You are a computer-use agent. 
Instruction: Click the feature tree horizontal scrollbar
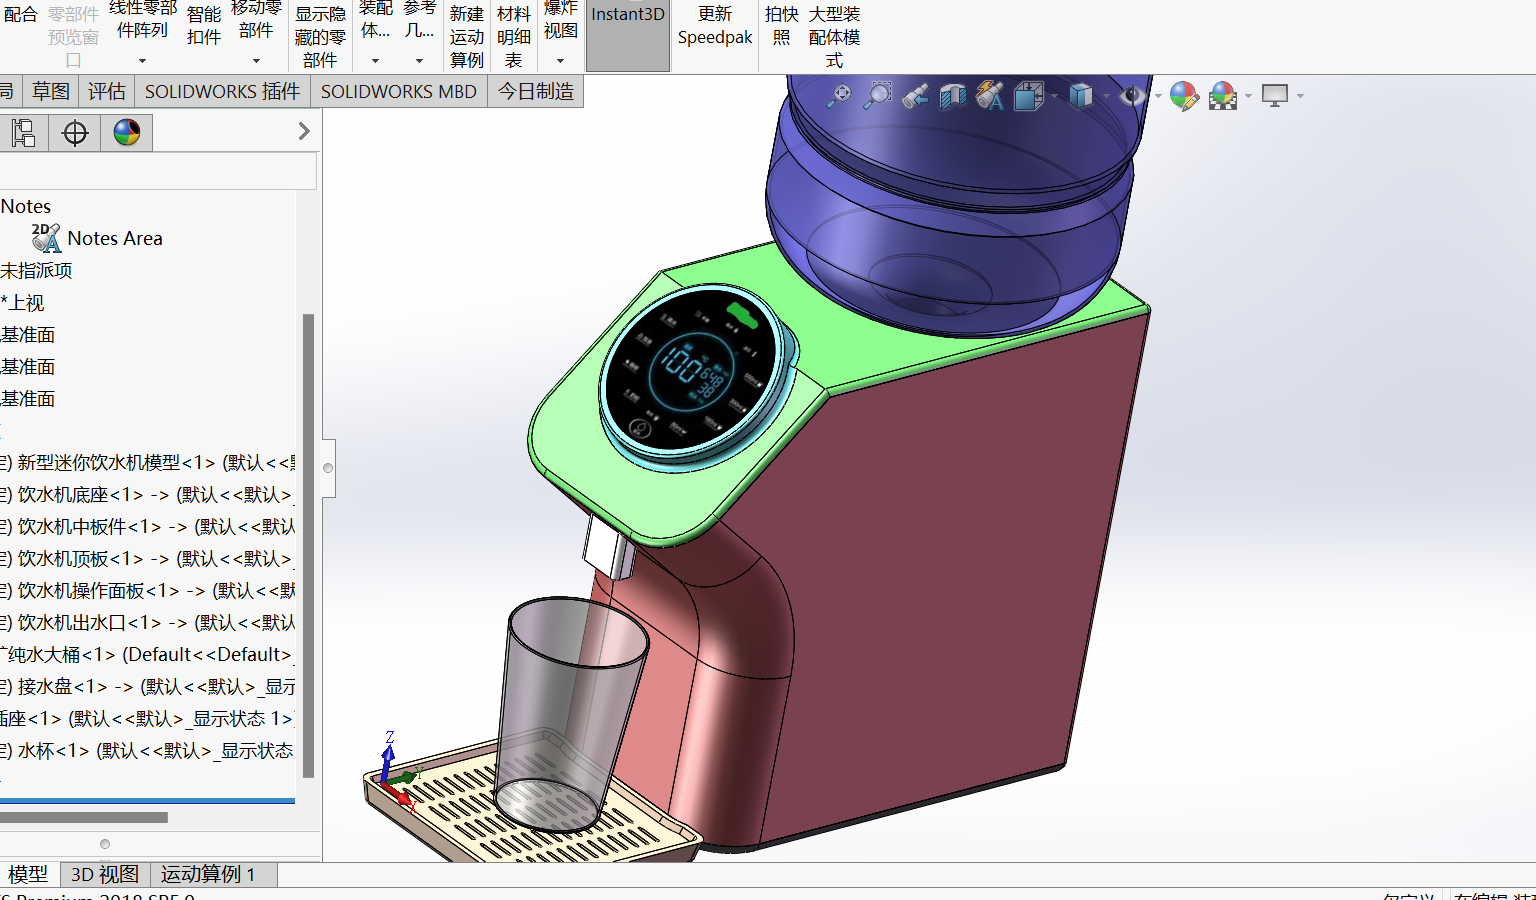(84, 817)
